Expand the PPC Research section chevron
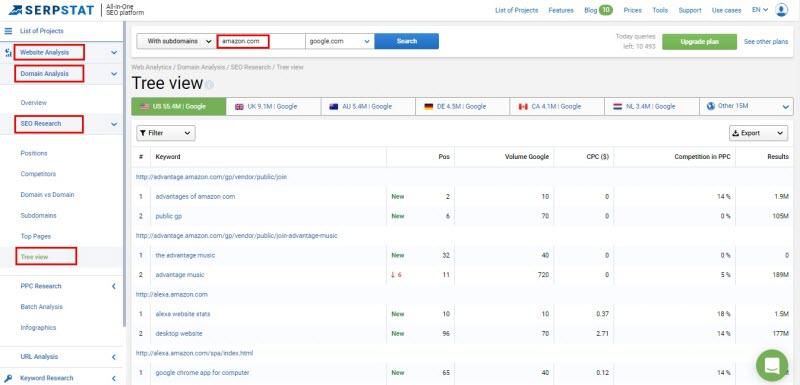The width and height of the screenshot is (800, 385). tap(114, 287)
